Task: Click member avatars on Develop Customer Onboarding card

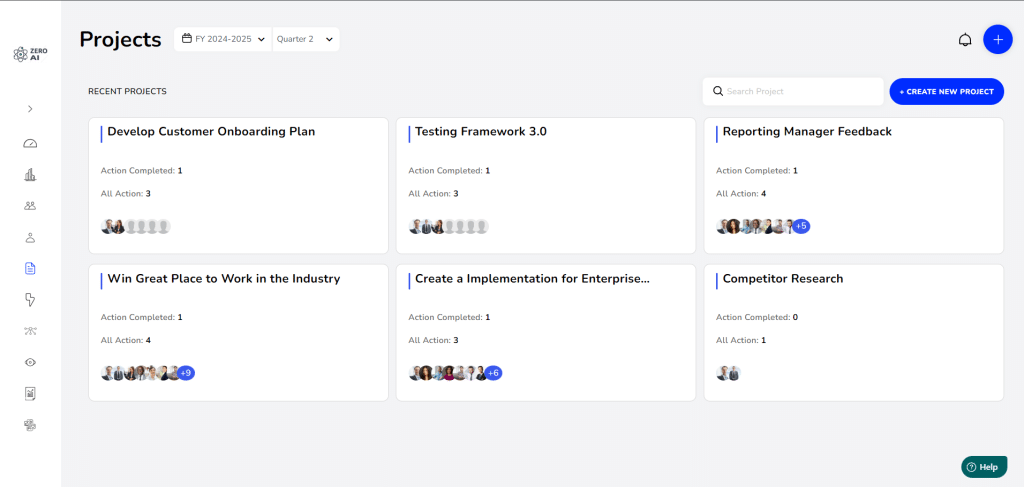Action: [136, 227]
